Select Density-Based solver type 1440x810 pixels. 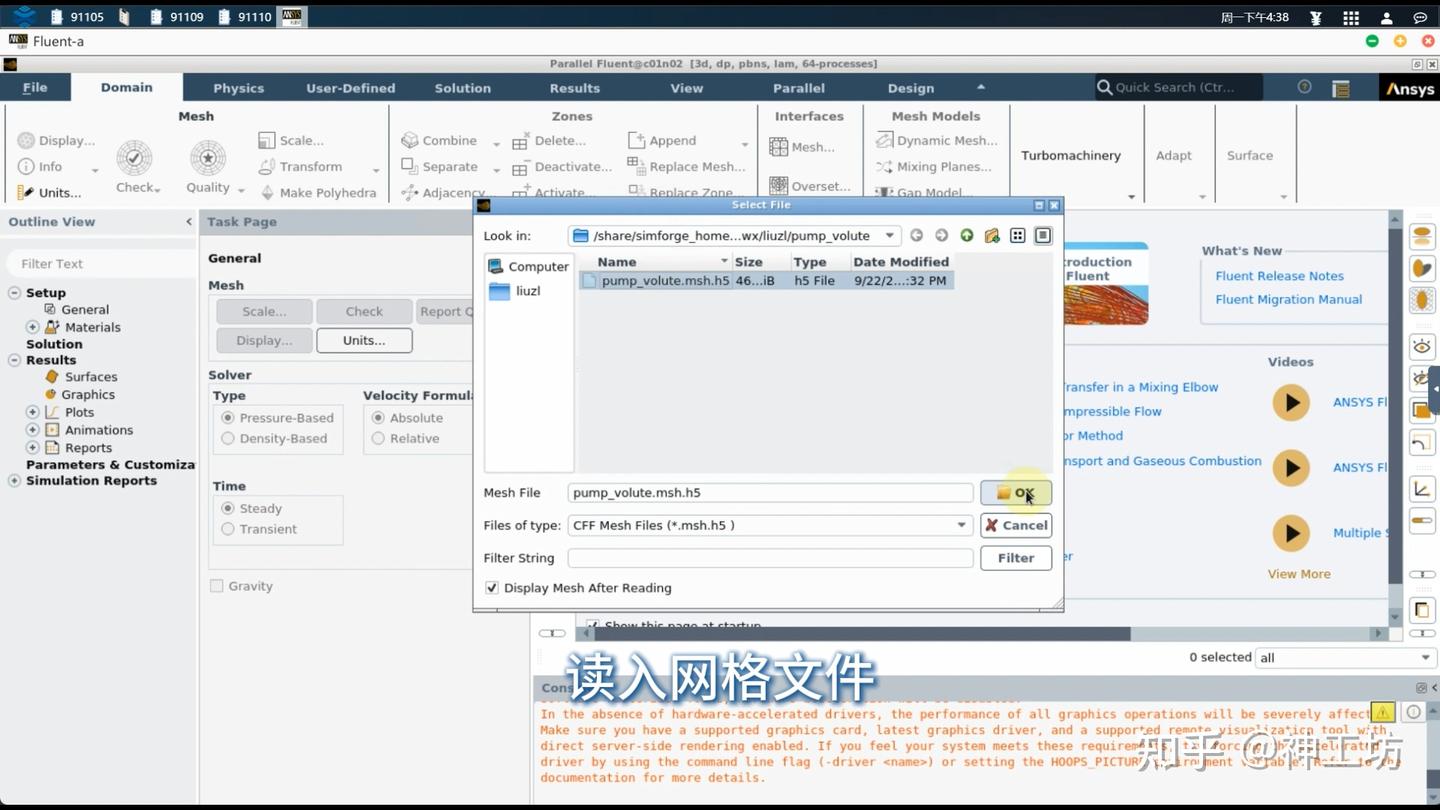228,438
